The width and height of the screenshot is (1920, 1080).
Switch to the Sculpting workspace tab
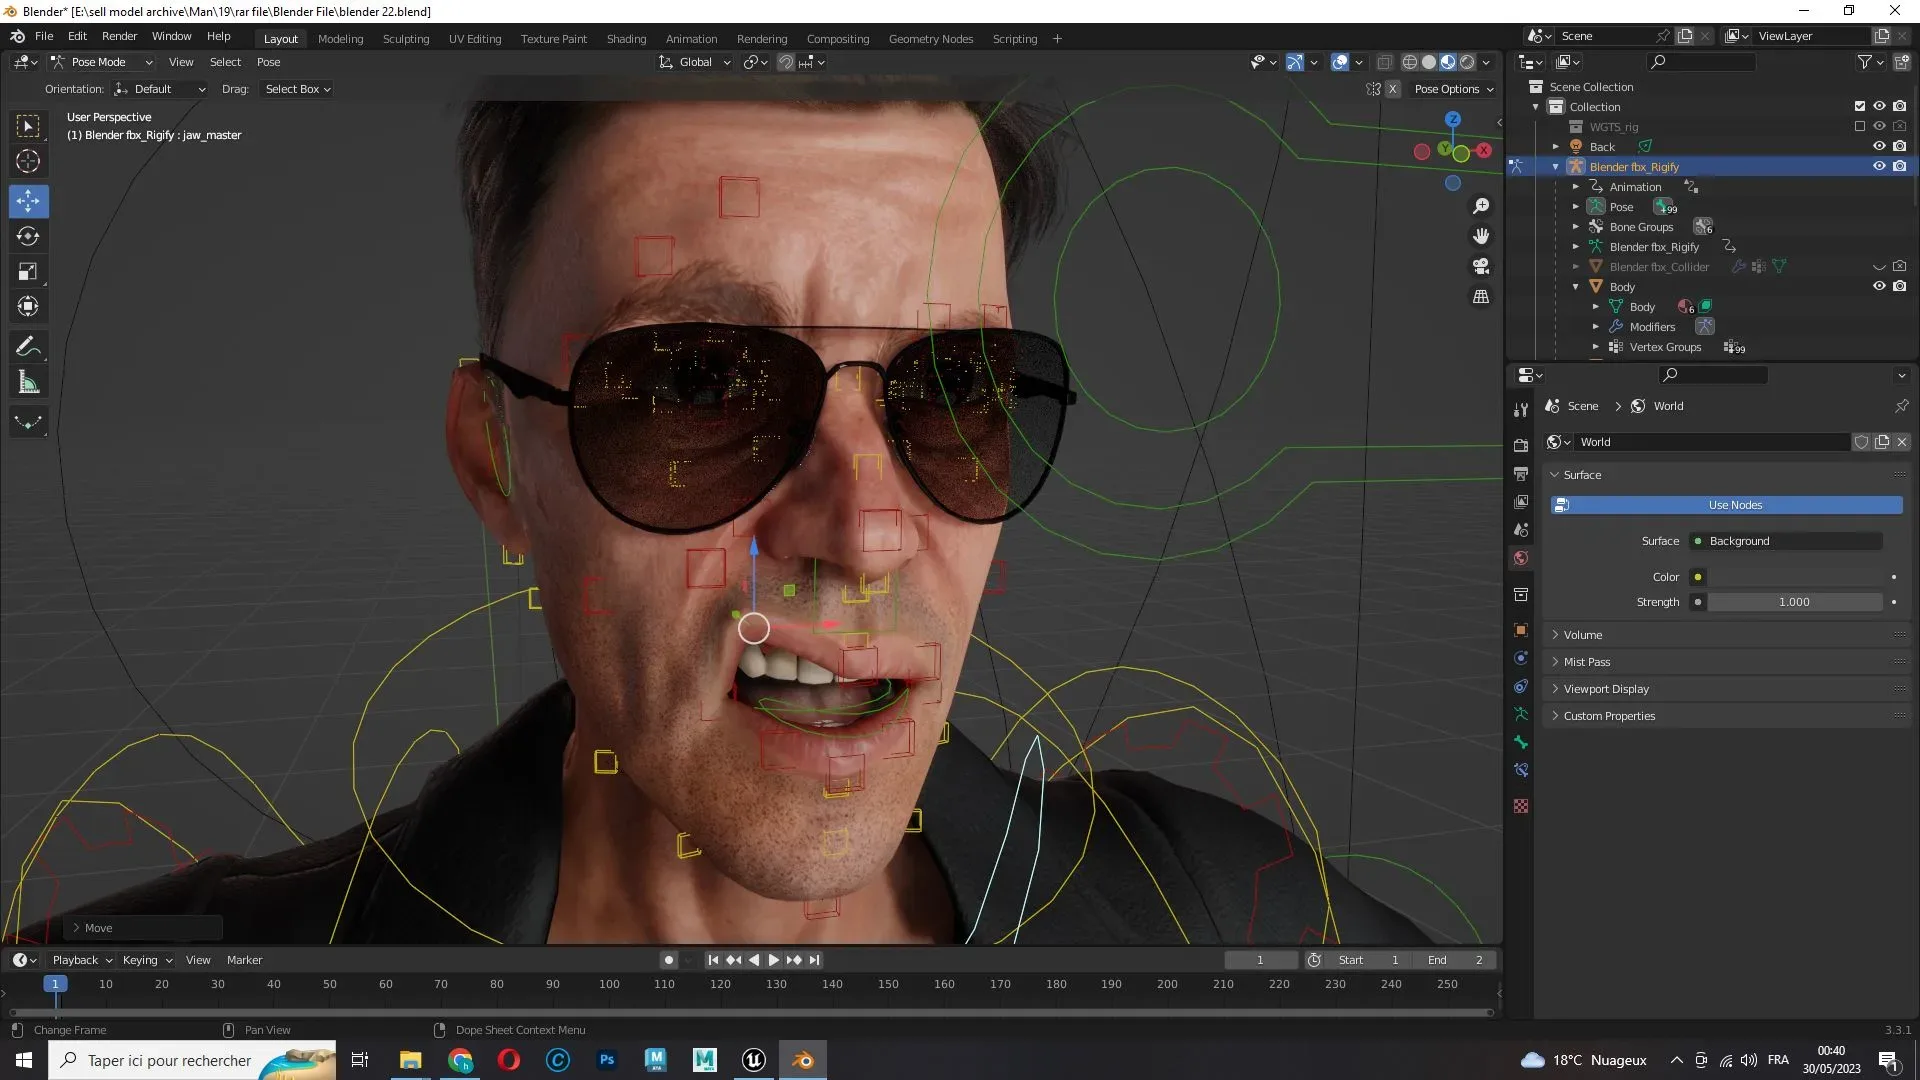[405, 39]
